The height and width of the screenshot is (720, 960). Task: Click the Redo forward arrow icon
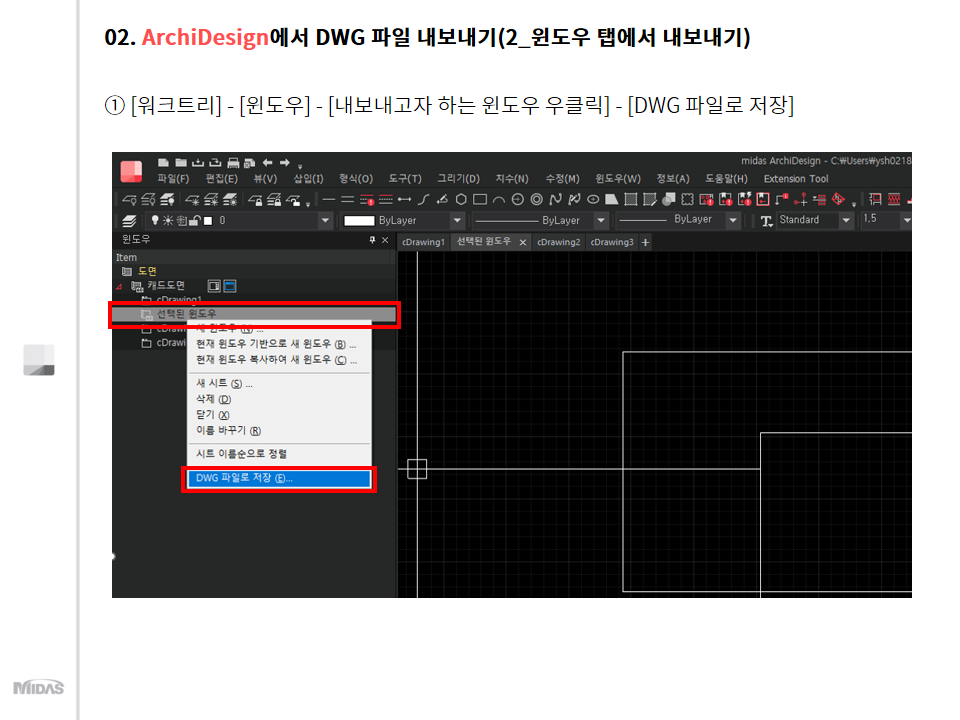285,162
